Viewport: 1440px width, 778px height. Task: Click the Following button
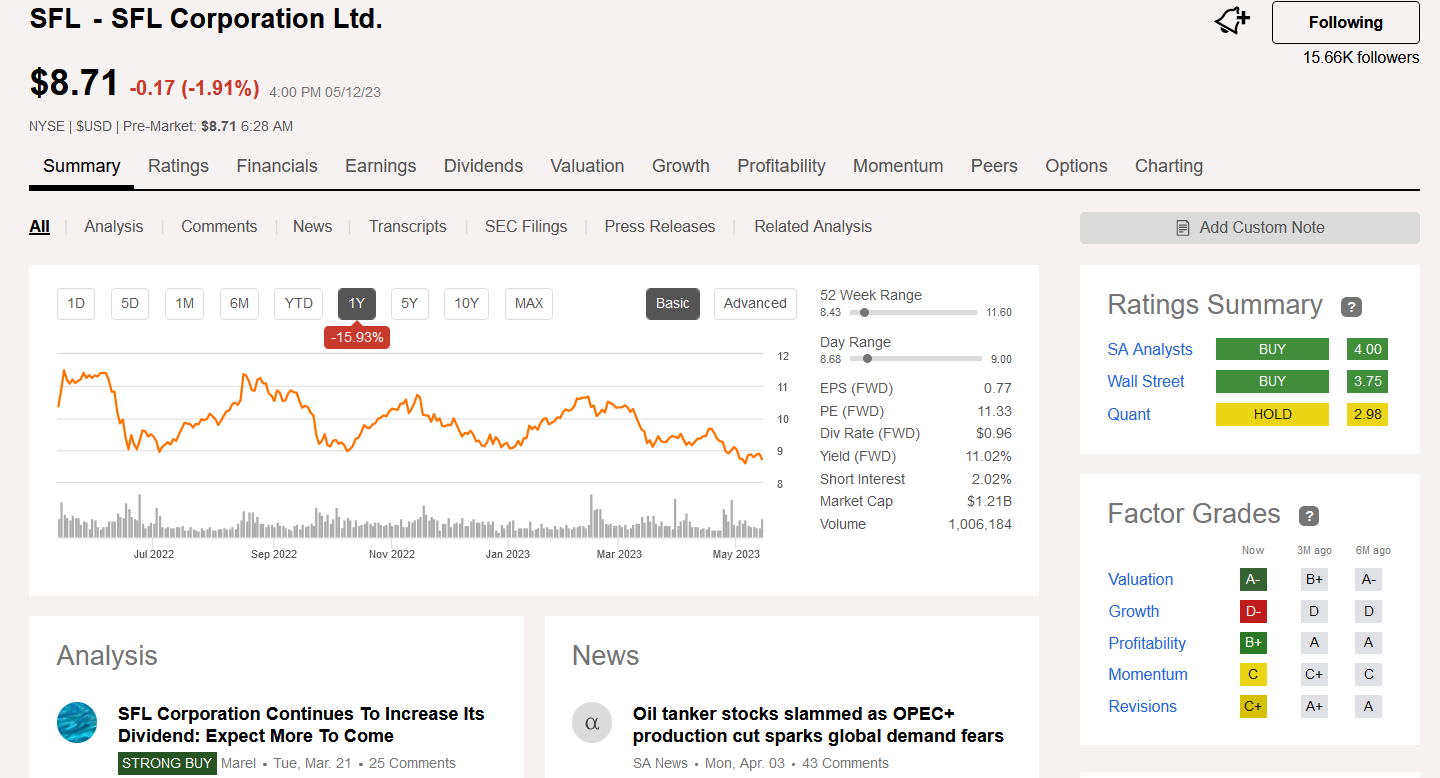[x=1345, y=22]
